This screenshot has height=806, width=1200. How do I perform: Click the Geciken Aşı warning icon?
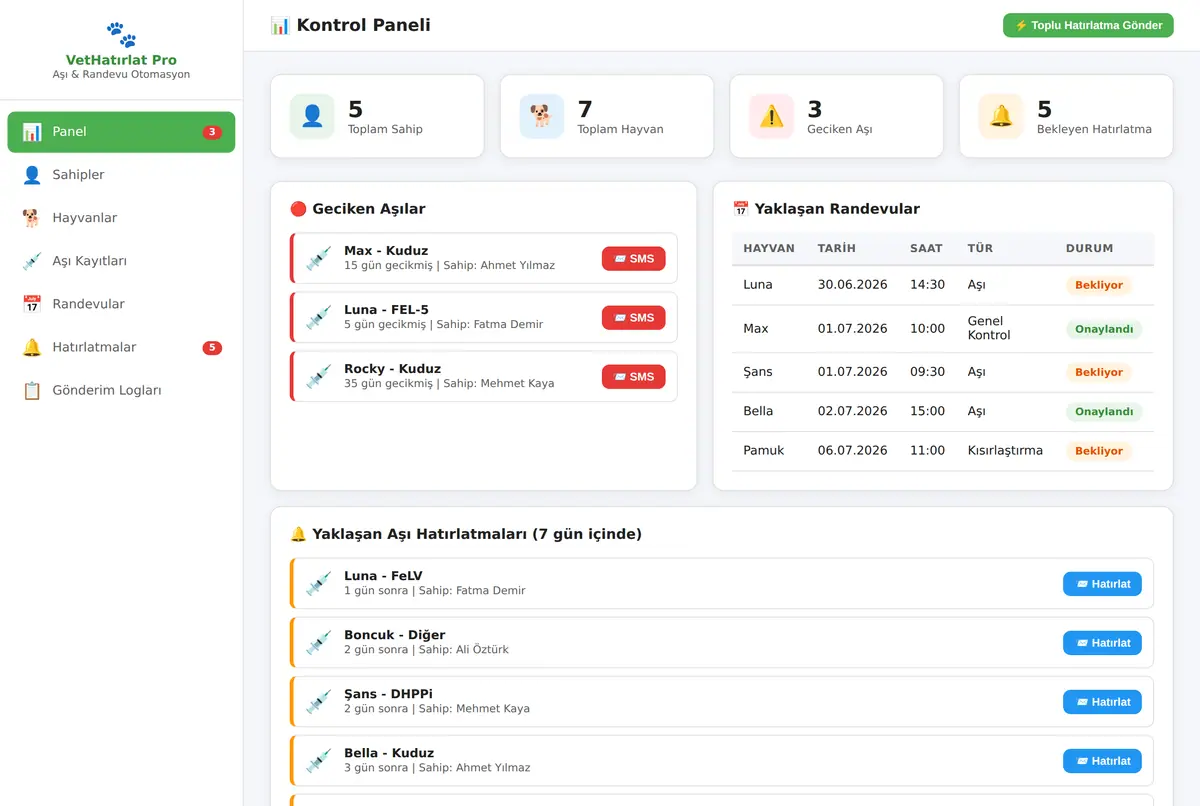pos(771,116)
